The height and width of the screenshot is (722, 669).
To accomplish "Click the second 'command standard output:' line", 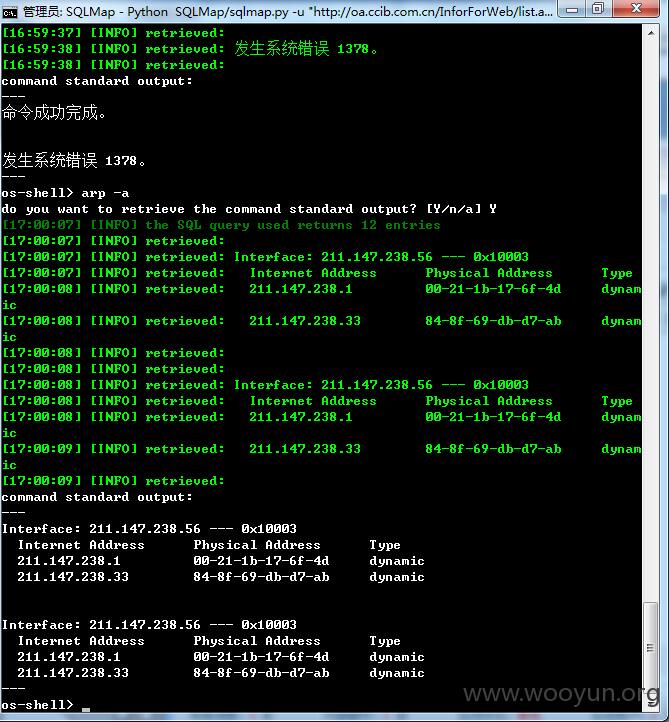I will coord(97,497).
